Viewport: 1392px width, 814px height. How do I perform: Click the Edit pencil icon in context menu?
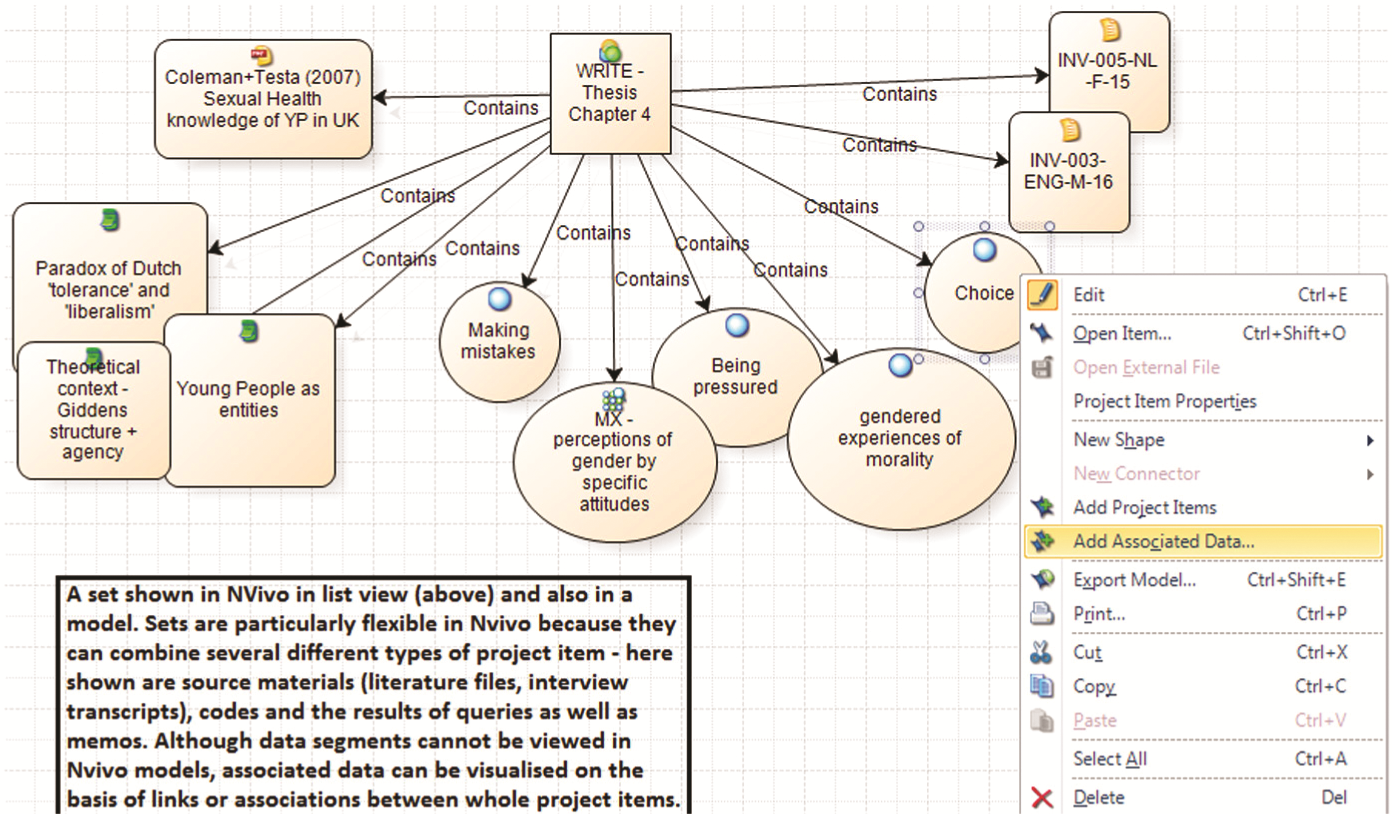pyautogui.click(x=1041, y=294)
